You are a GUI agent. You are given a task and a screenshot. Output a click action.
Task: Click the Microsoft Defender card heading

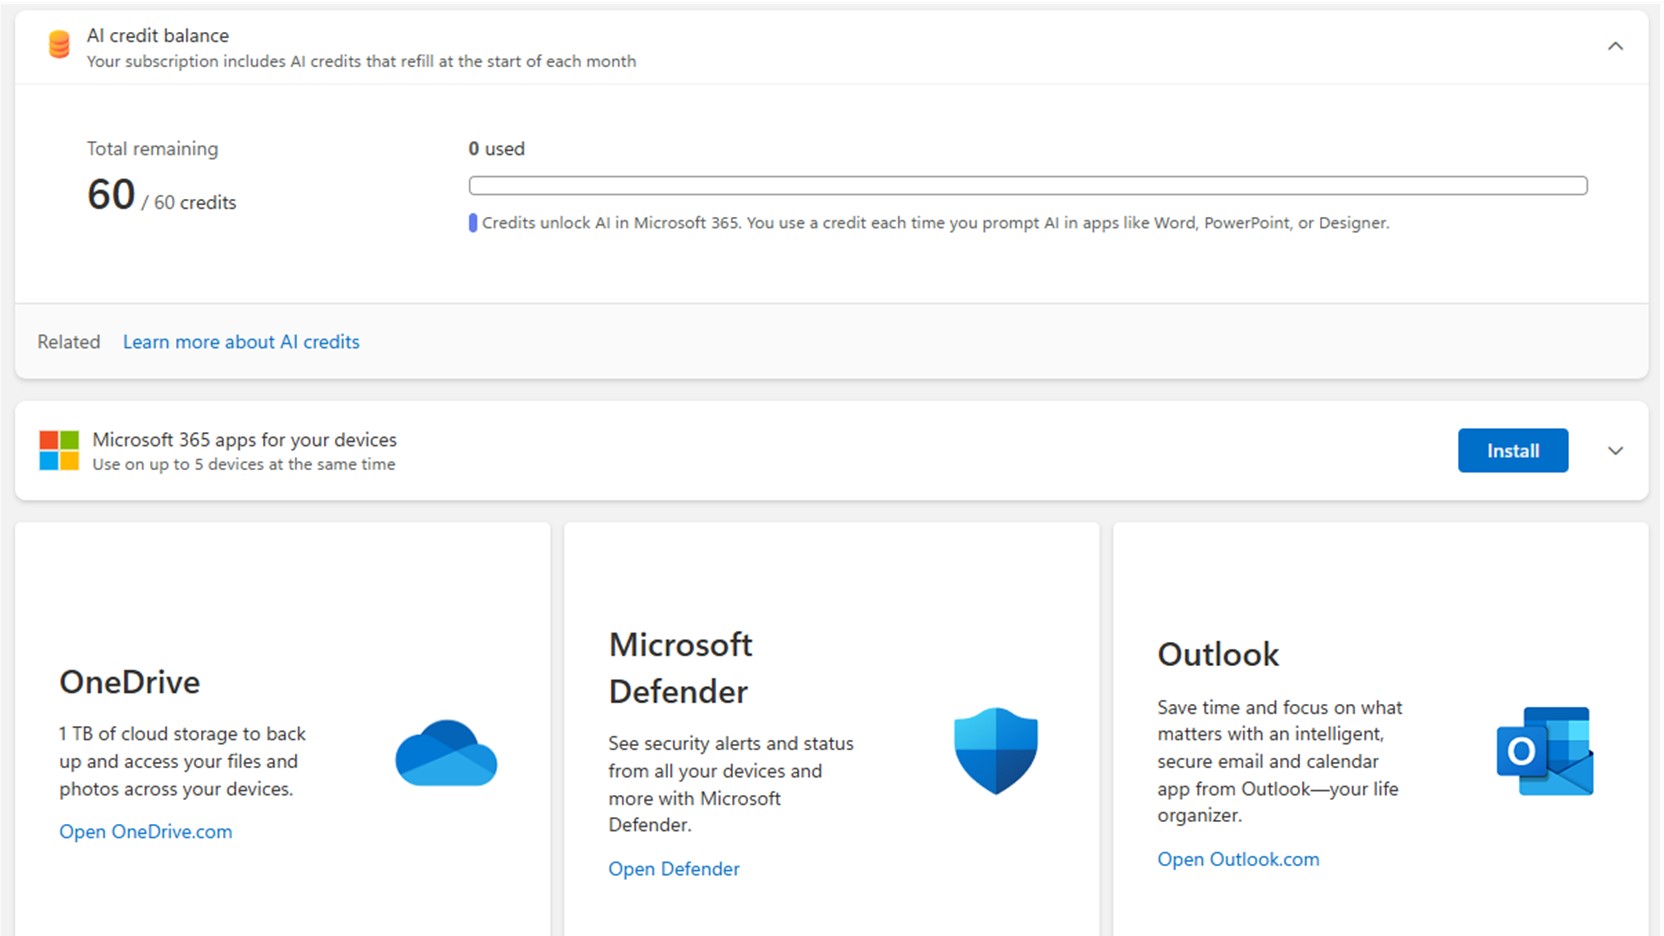tap(680, 668)
